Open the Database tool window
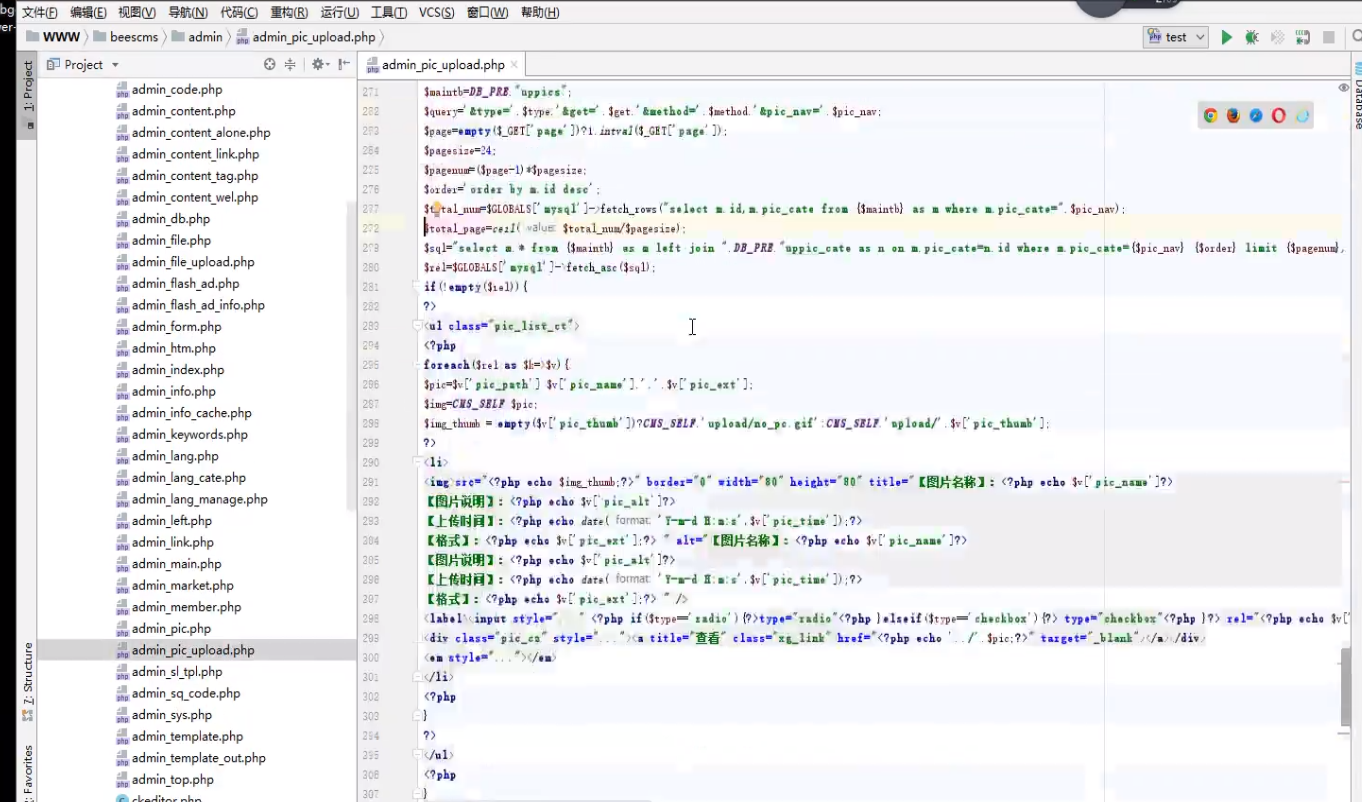The image size is (1362, 802). coord(1356,95)
